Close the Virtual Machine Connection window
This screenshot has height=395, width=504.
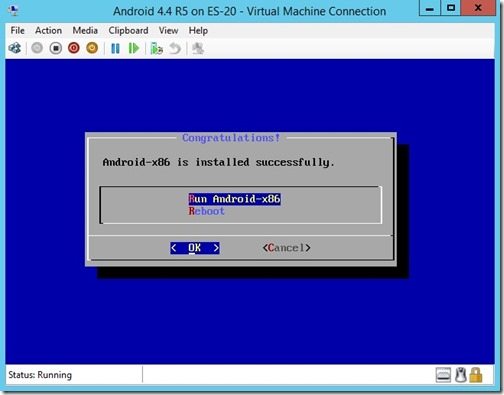coord(478,8)
